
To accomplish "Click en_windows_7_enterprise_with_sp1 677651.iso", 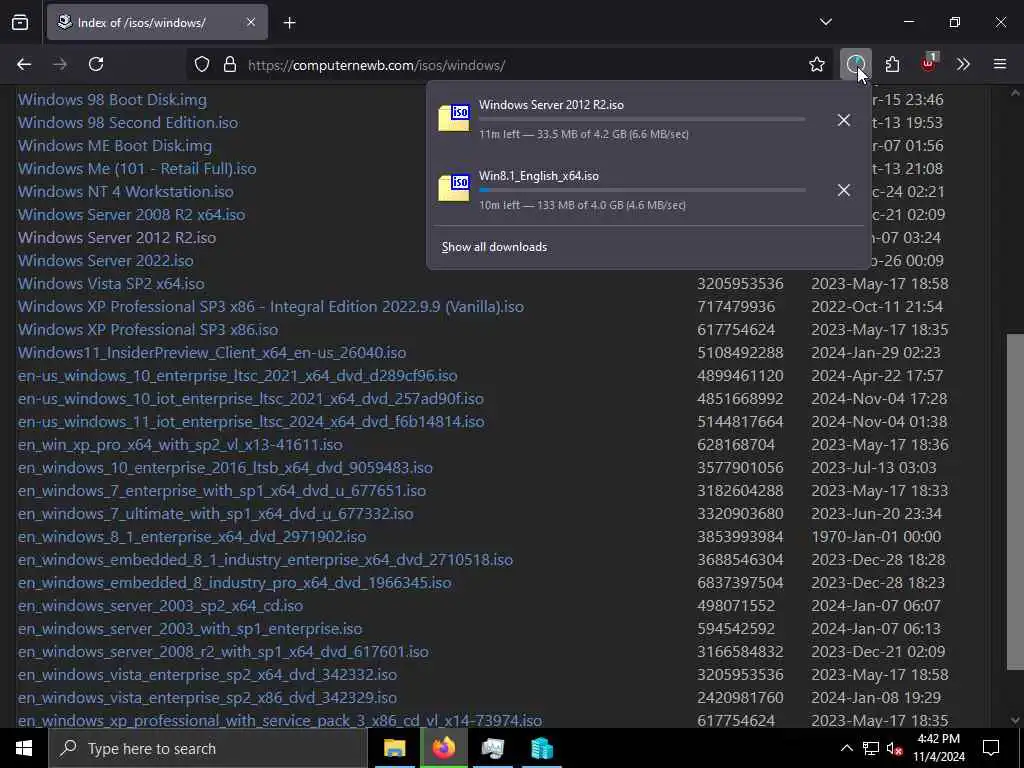I will 222,490.
